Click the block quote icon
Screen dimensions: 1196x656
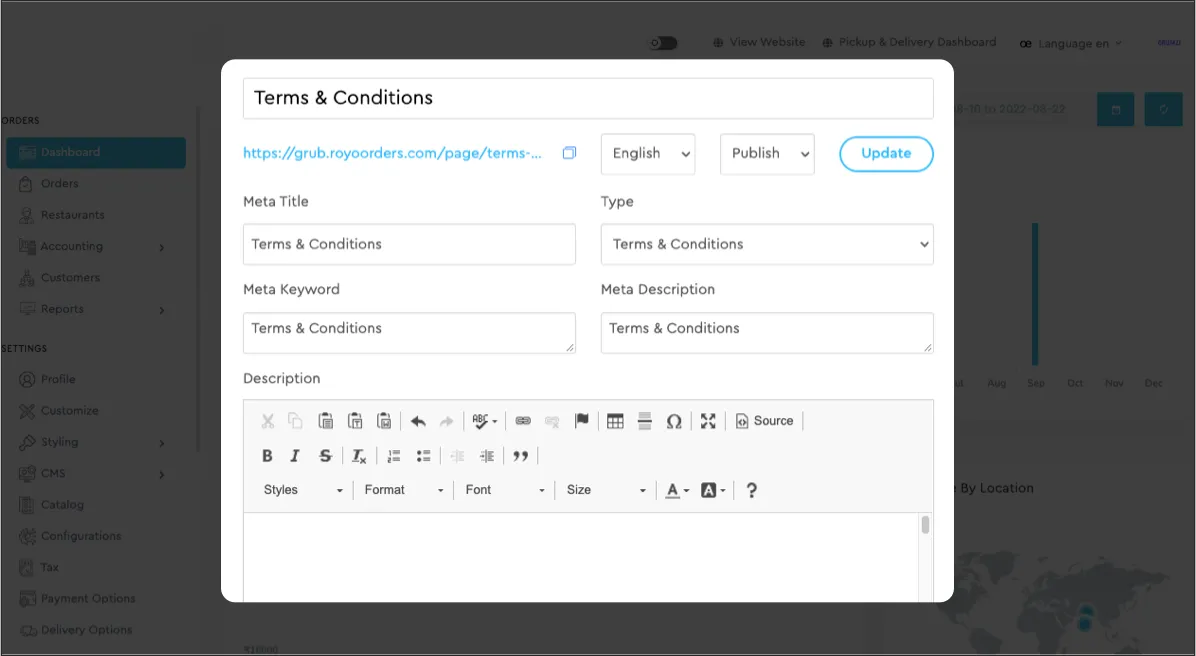520,456
